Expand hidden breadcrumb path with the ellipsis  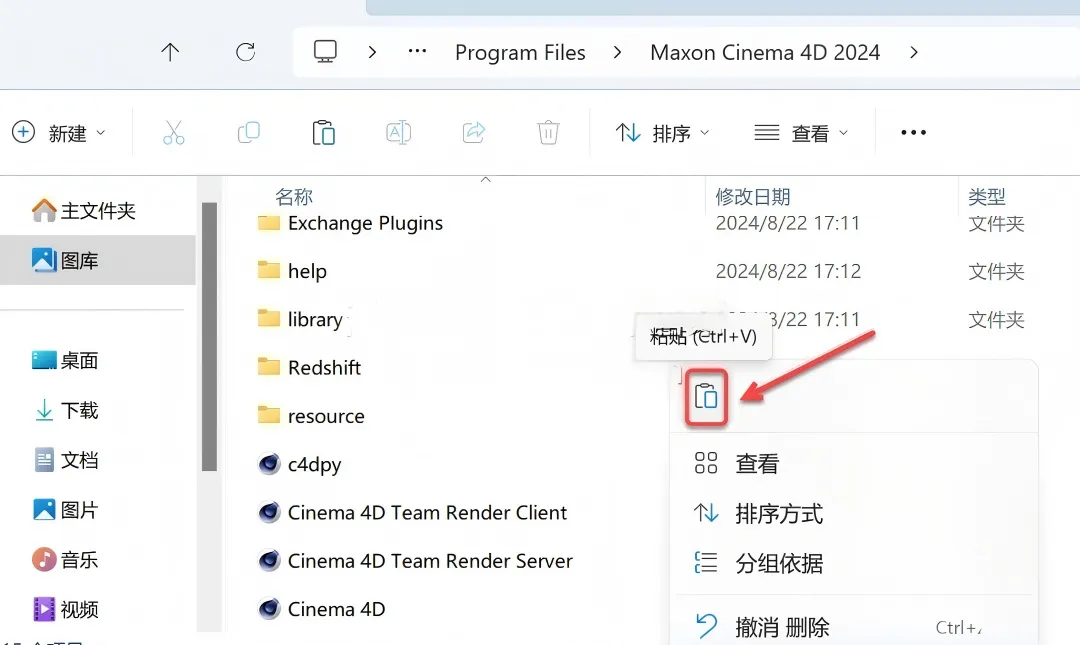click(x=417, y=51)
